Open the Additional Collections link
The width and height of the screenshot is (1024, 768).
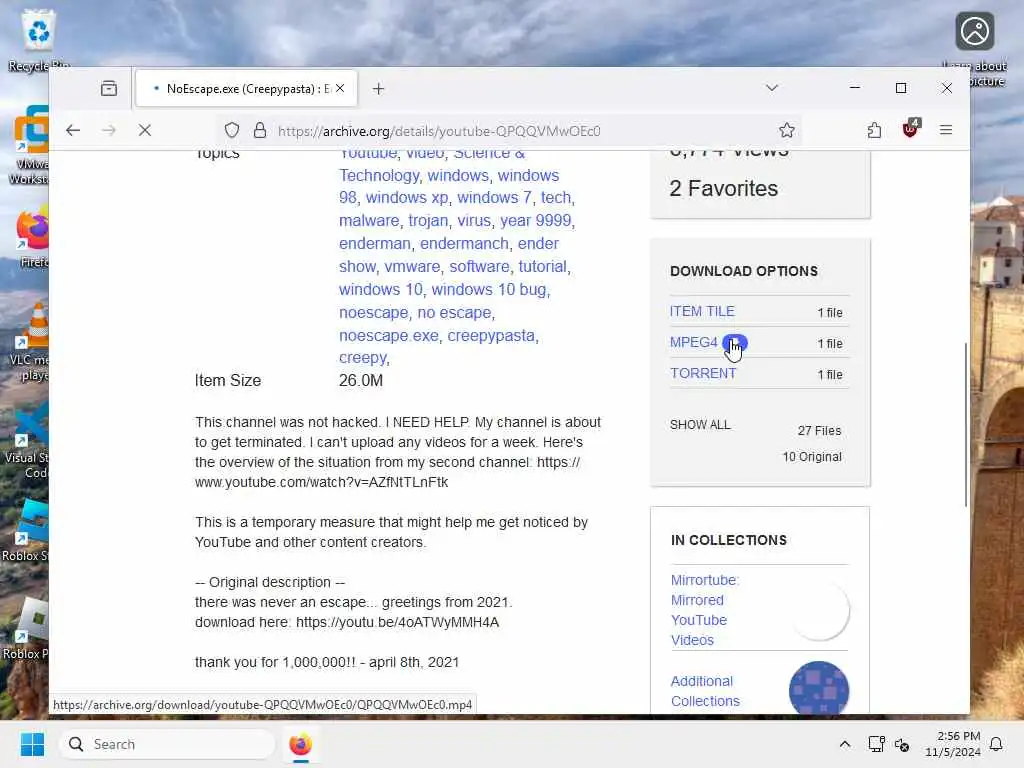(705, 691)
